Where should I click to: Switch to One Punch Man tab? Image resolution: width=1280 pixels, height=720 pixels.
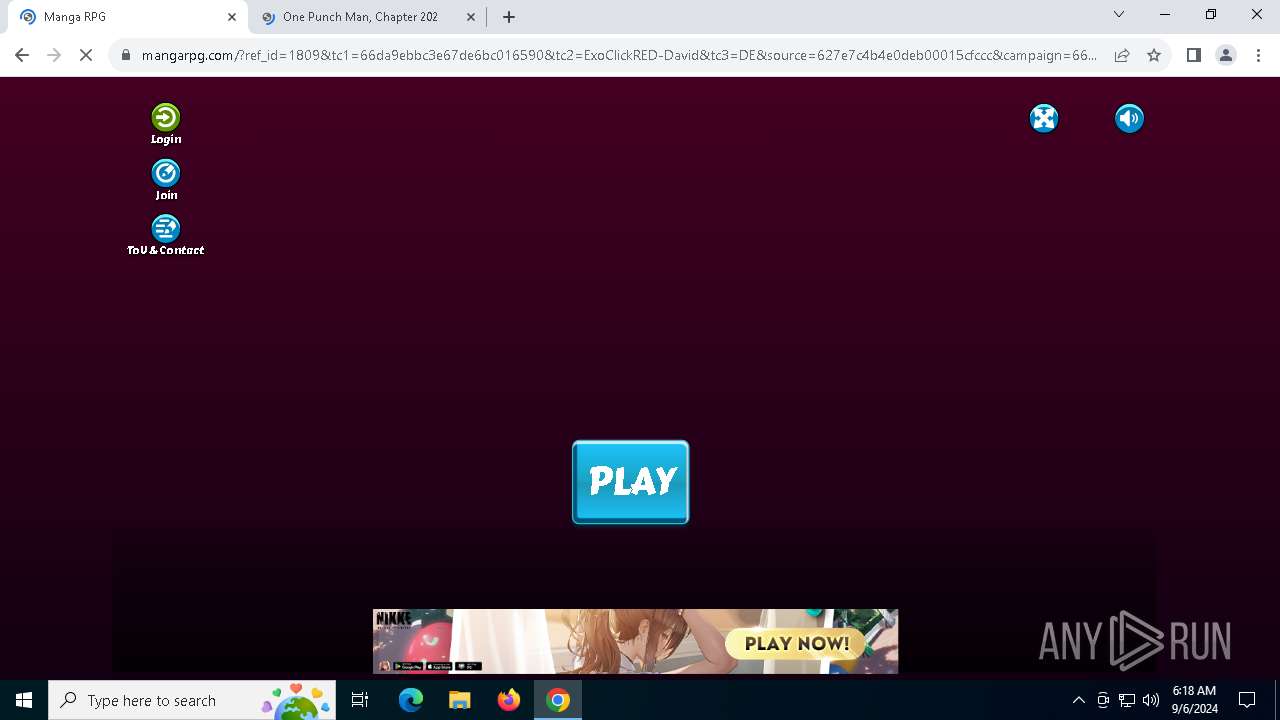point(369,17)
